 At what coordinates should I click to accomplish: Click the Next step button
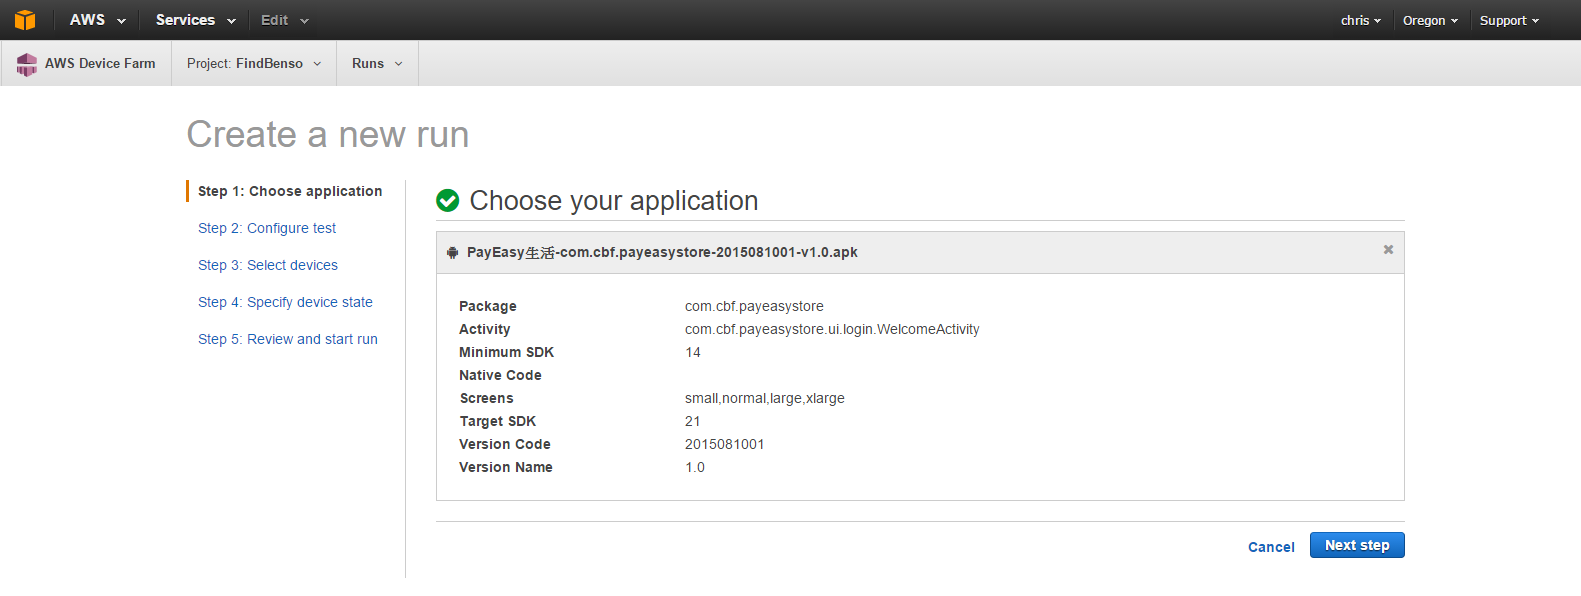1357,545
